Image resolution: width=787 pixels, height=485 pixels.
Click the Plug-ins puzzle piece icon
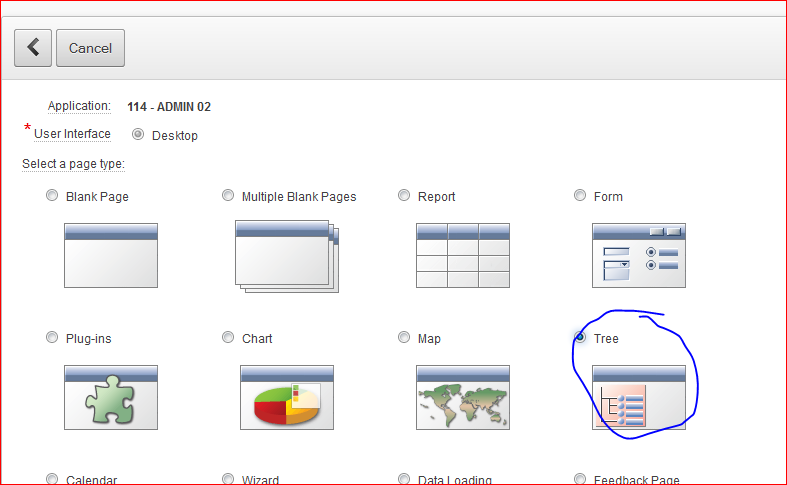(x=111, y=398)
